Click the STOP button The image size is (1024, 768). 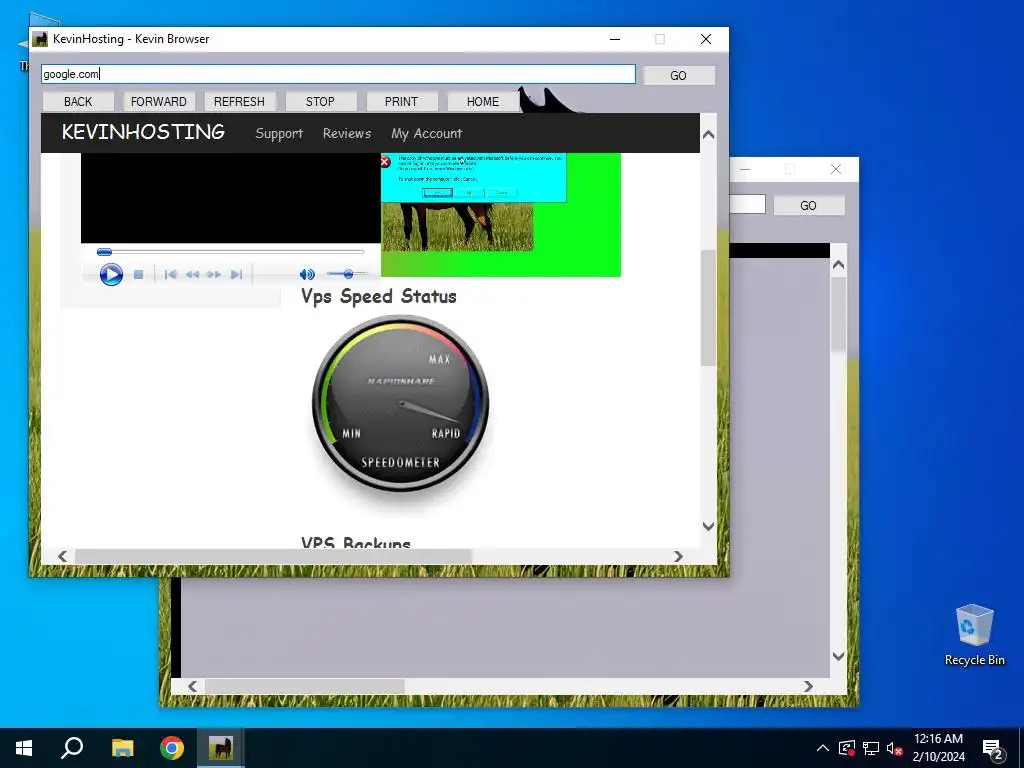pyautogui.click(x=320, y=101)
